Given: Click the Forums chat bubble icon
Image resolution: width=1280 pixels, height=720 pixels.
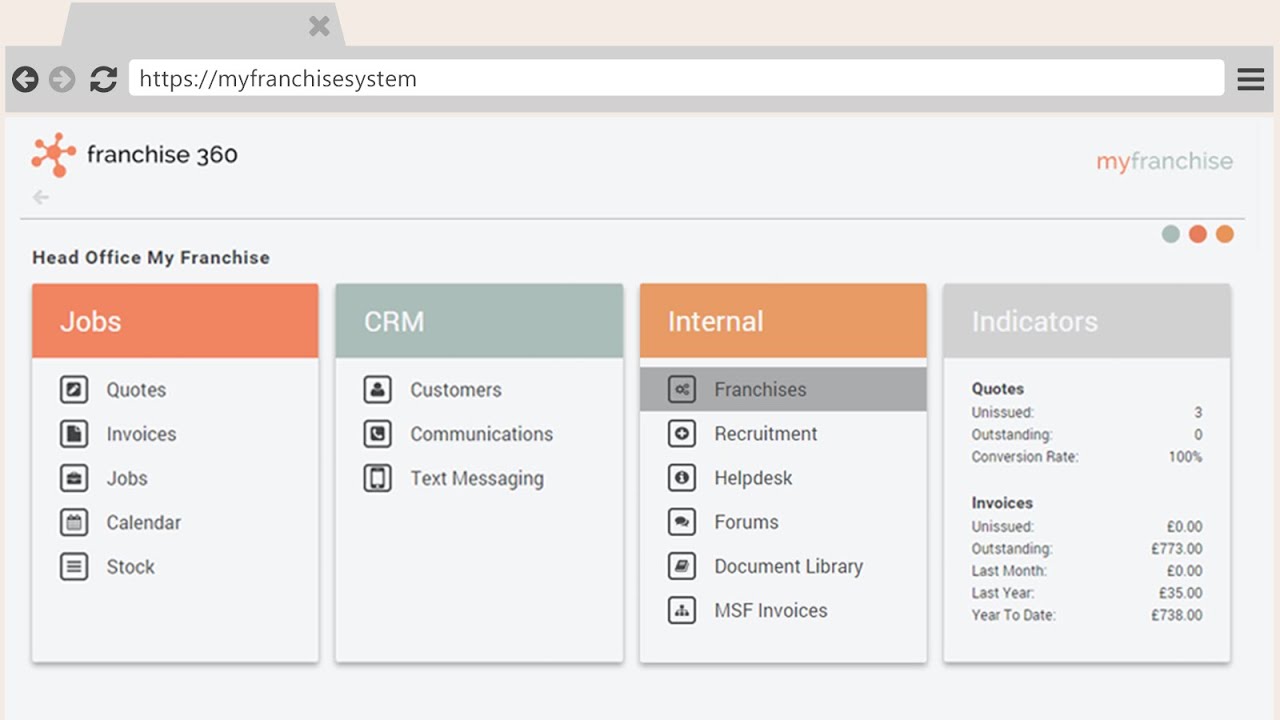Looking at the screenshot, I should 682,521.
